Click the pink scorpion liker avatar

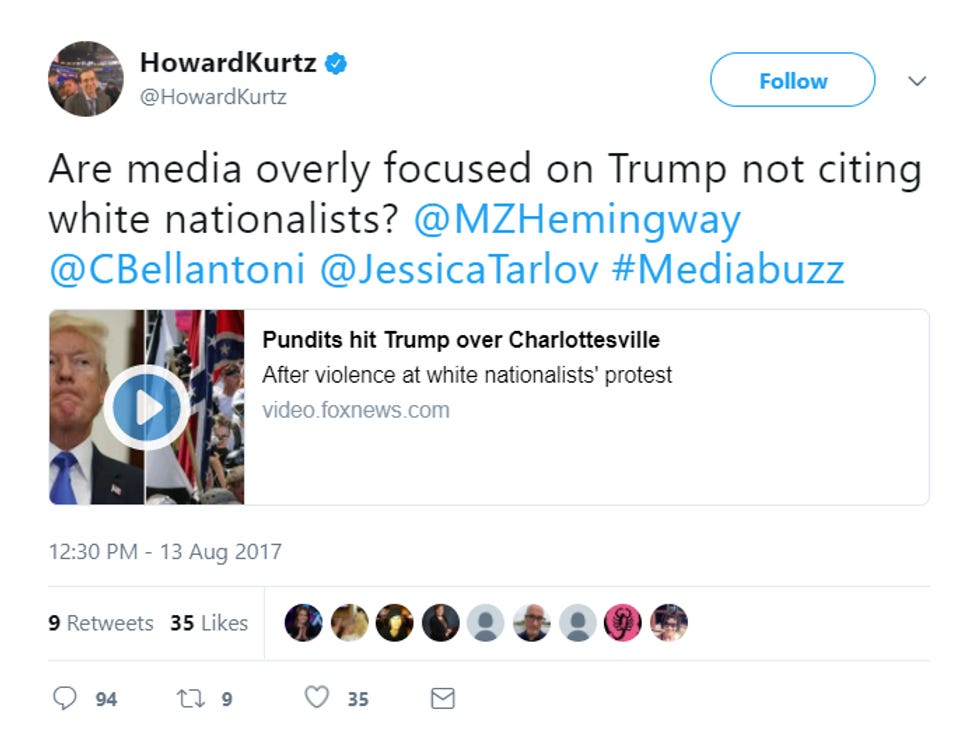pyautogui.click(x=622, y=622)
